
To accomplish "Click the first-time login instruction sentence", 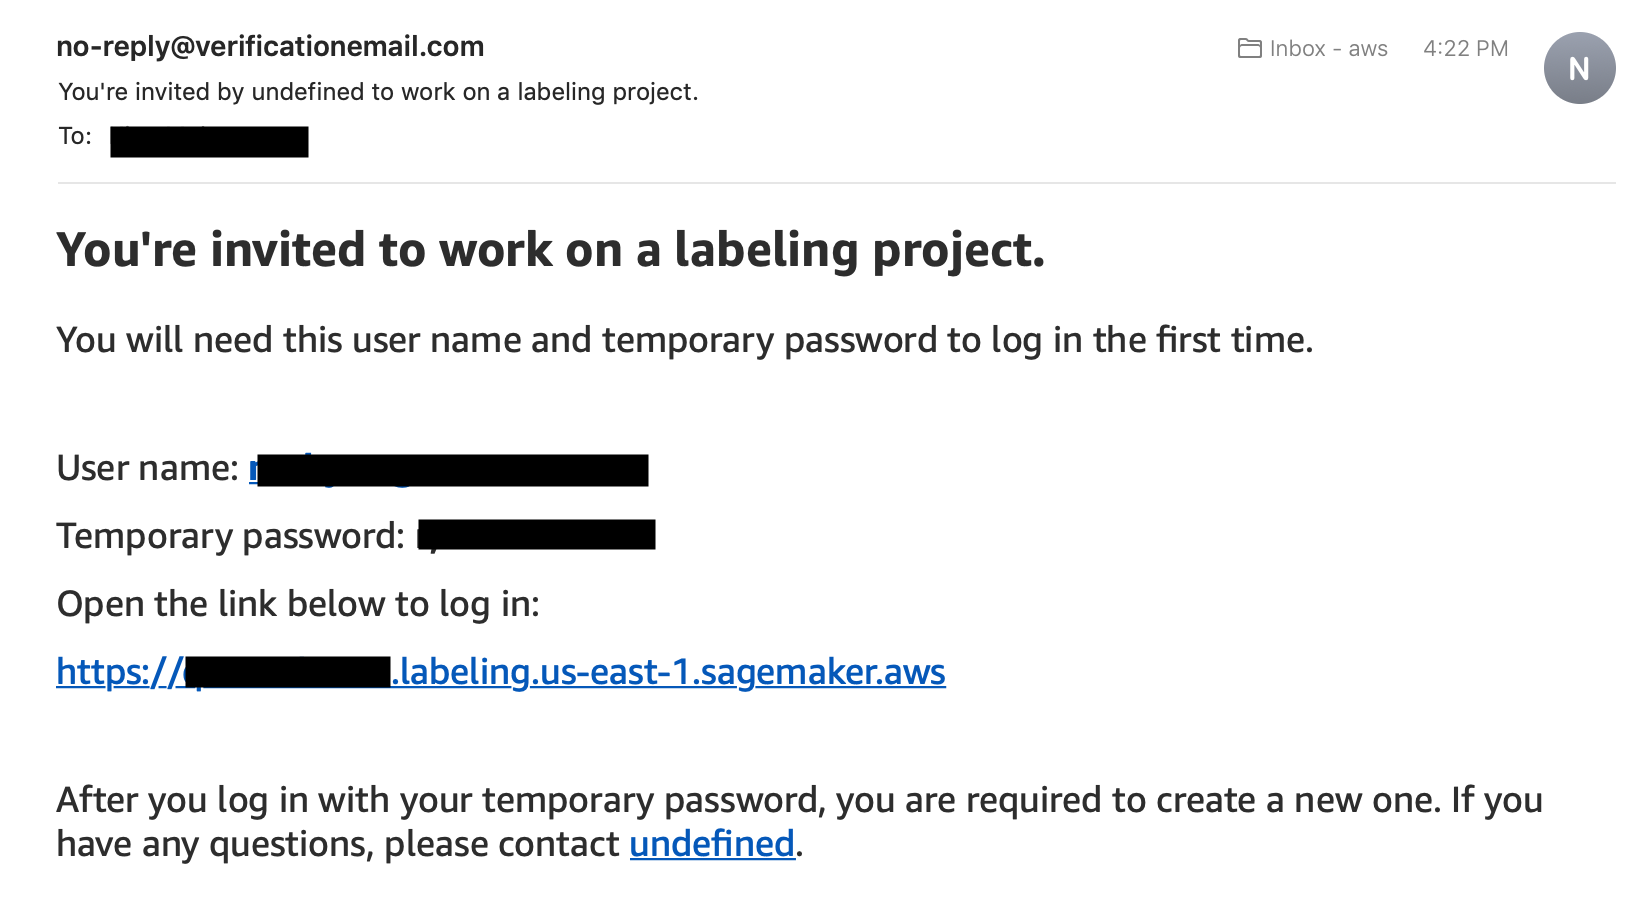I will 685,340.
